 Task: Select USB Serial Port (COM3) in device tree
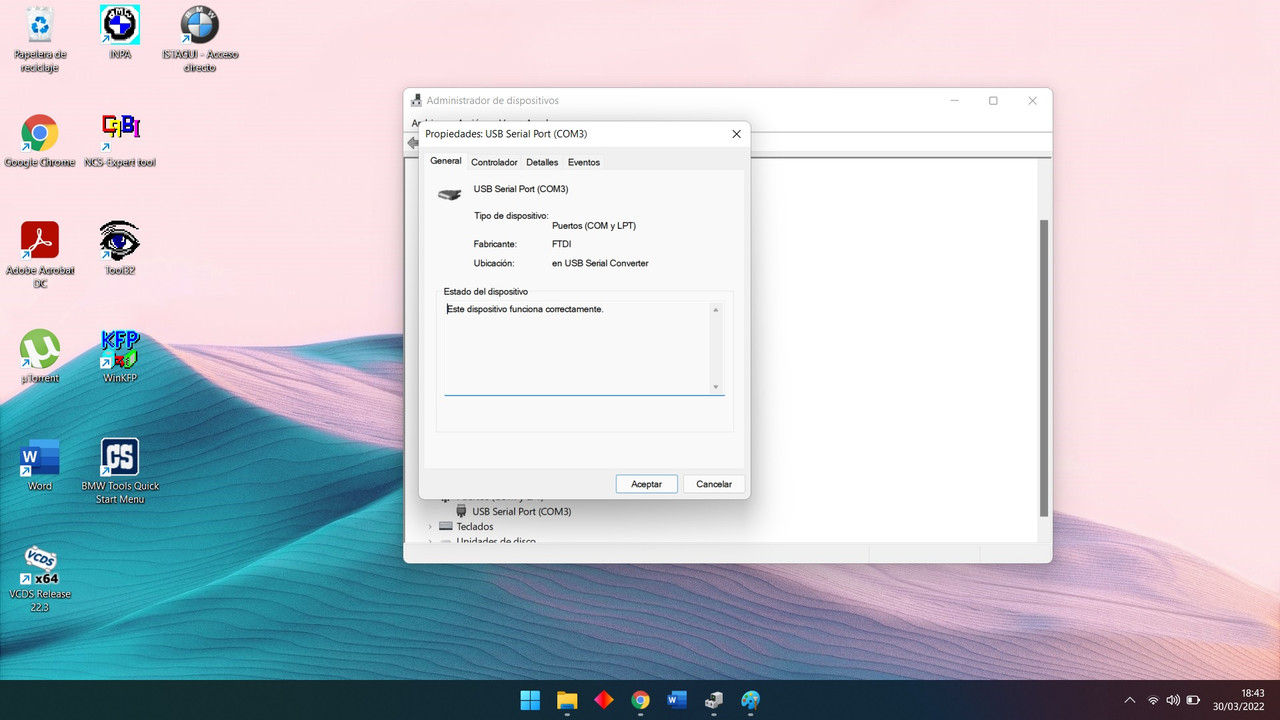[x=522, y=511]
